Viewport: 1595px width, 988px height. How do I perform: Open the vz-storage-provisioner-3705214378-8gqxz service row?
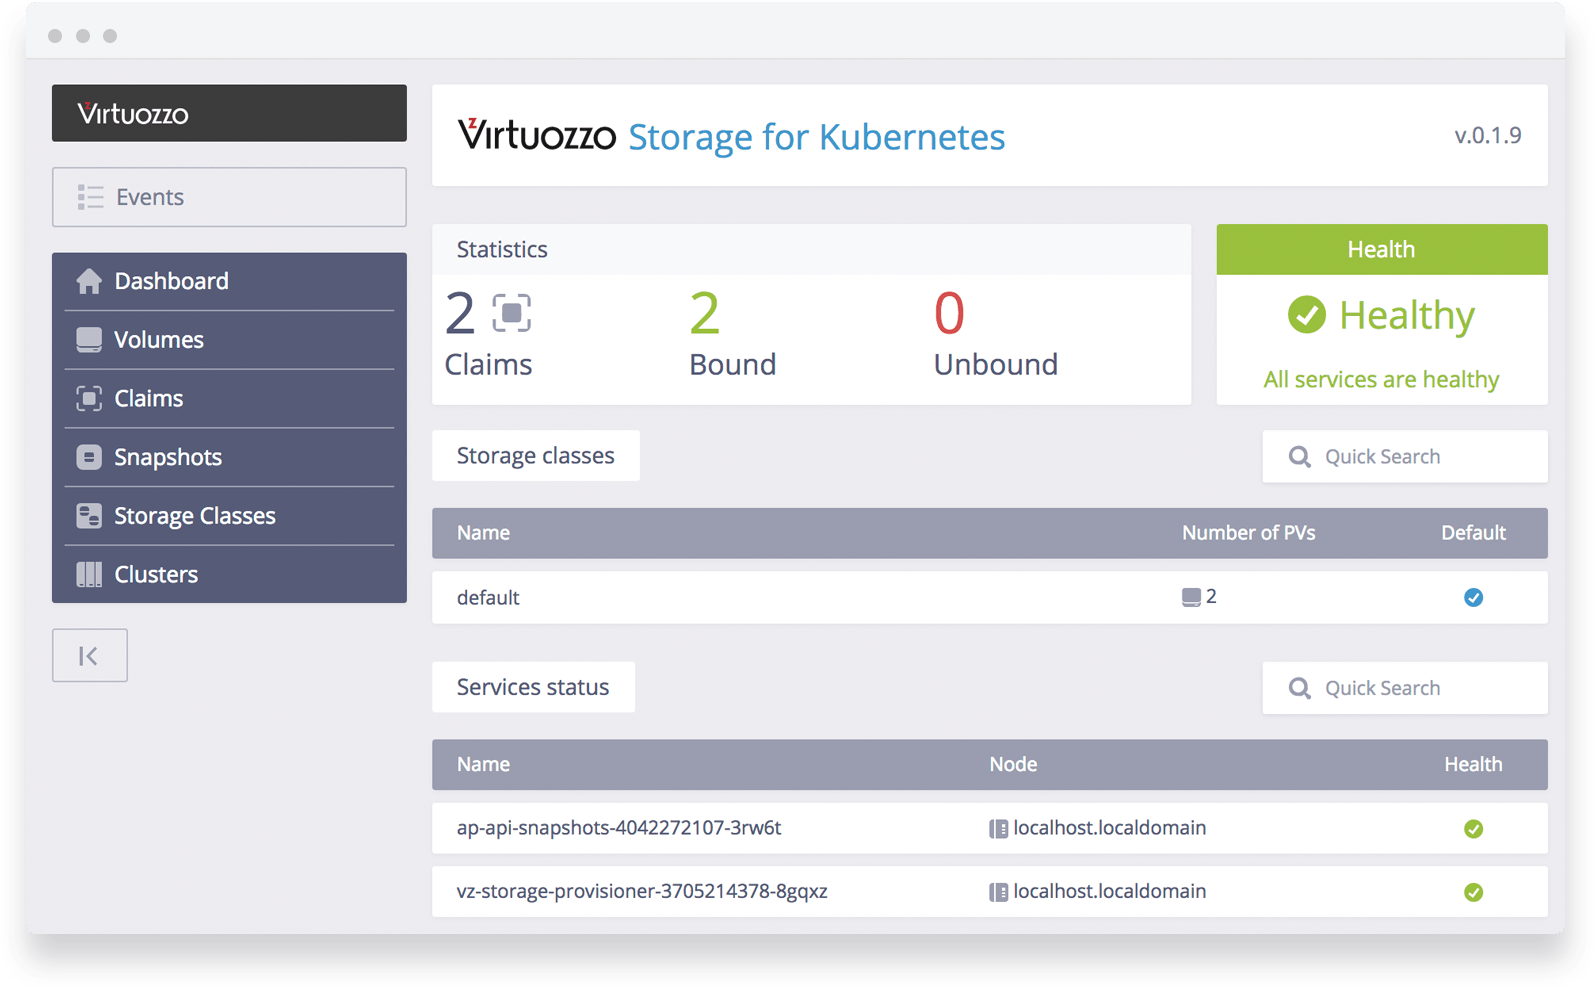point(990,891)
